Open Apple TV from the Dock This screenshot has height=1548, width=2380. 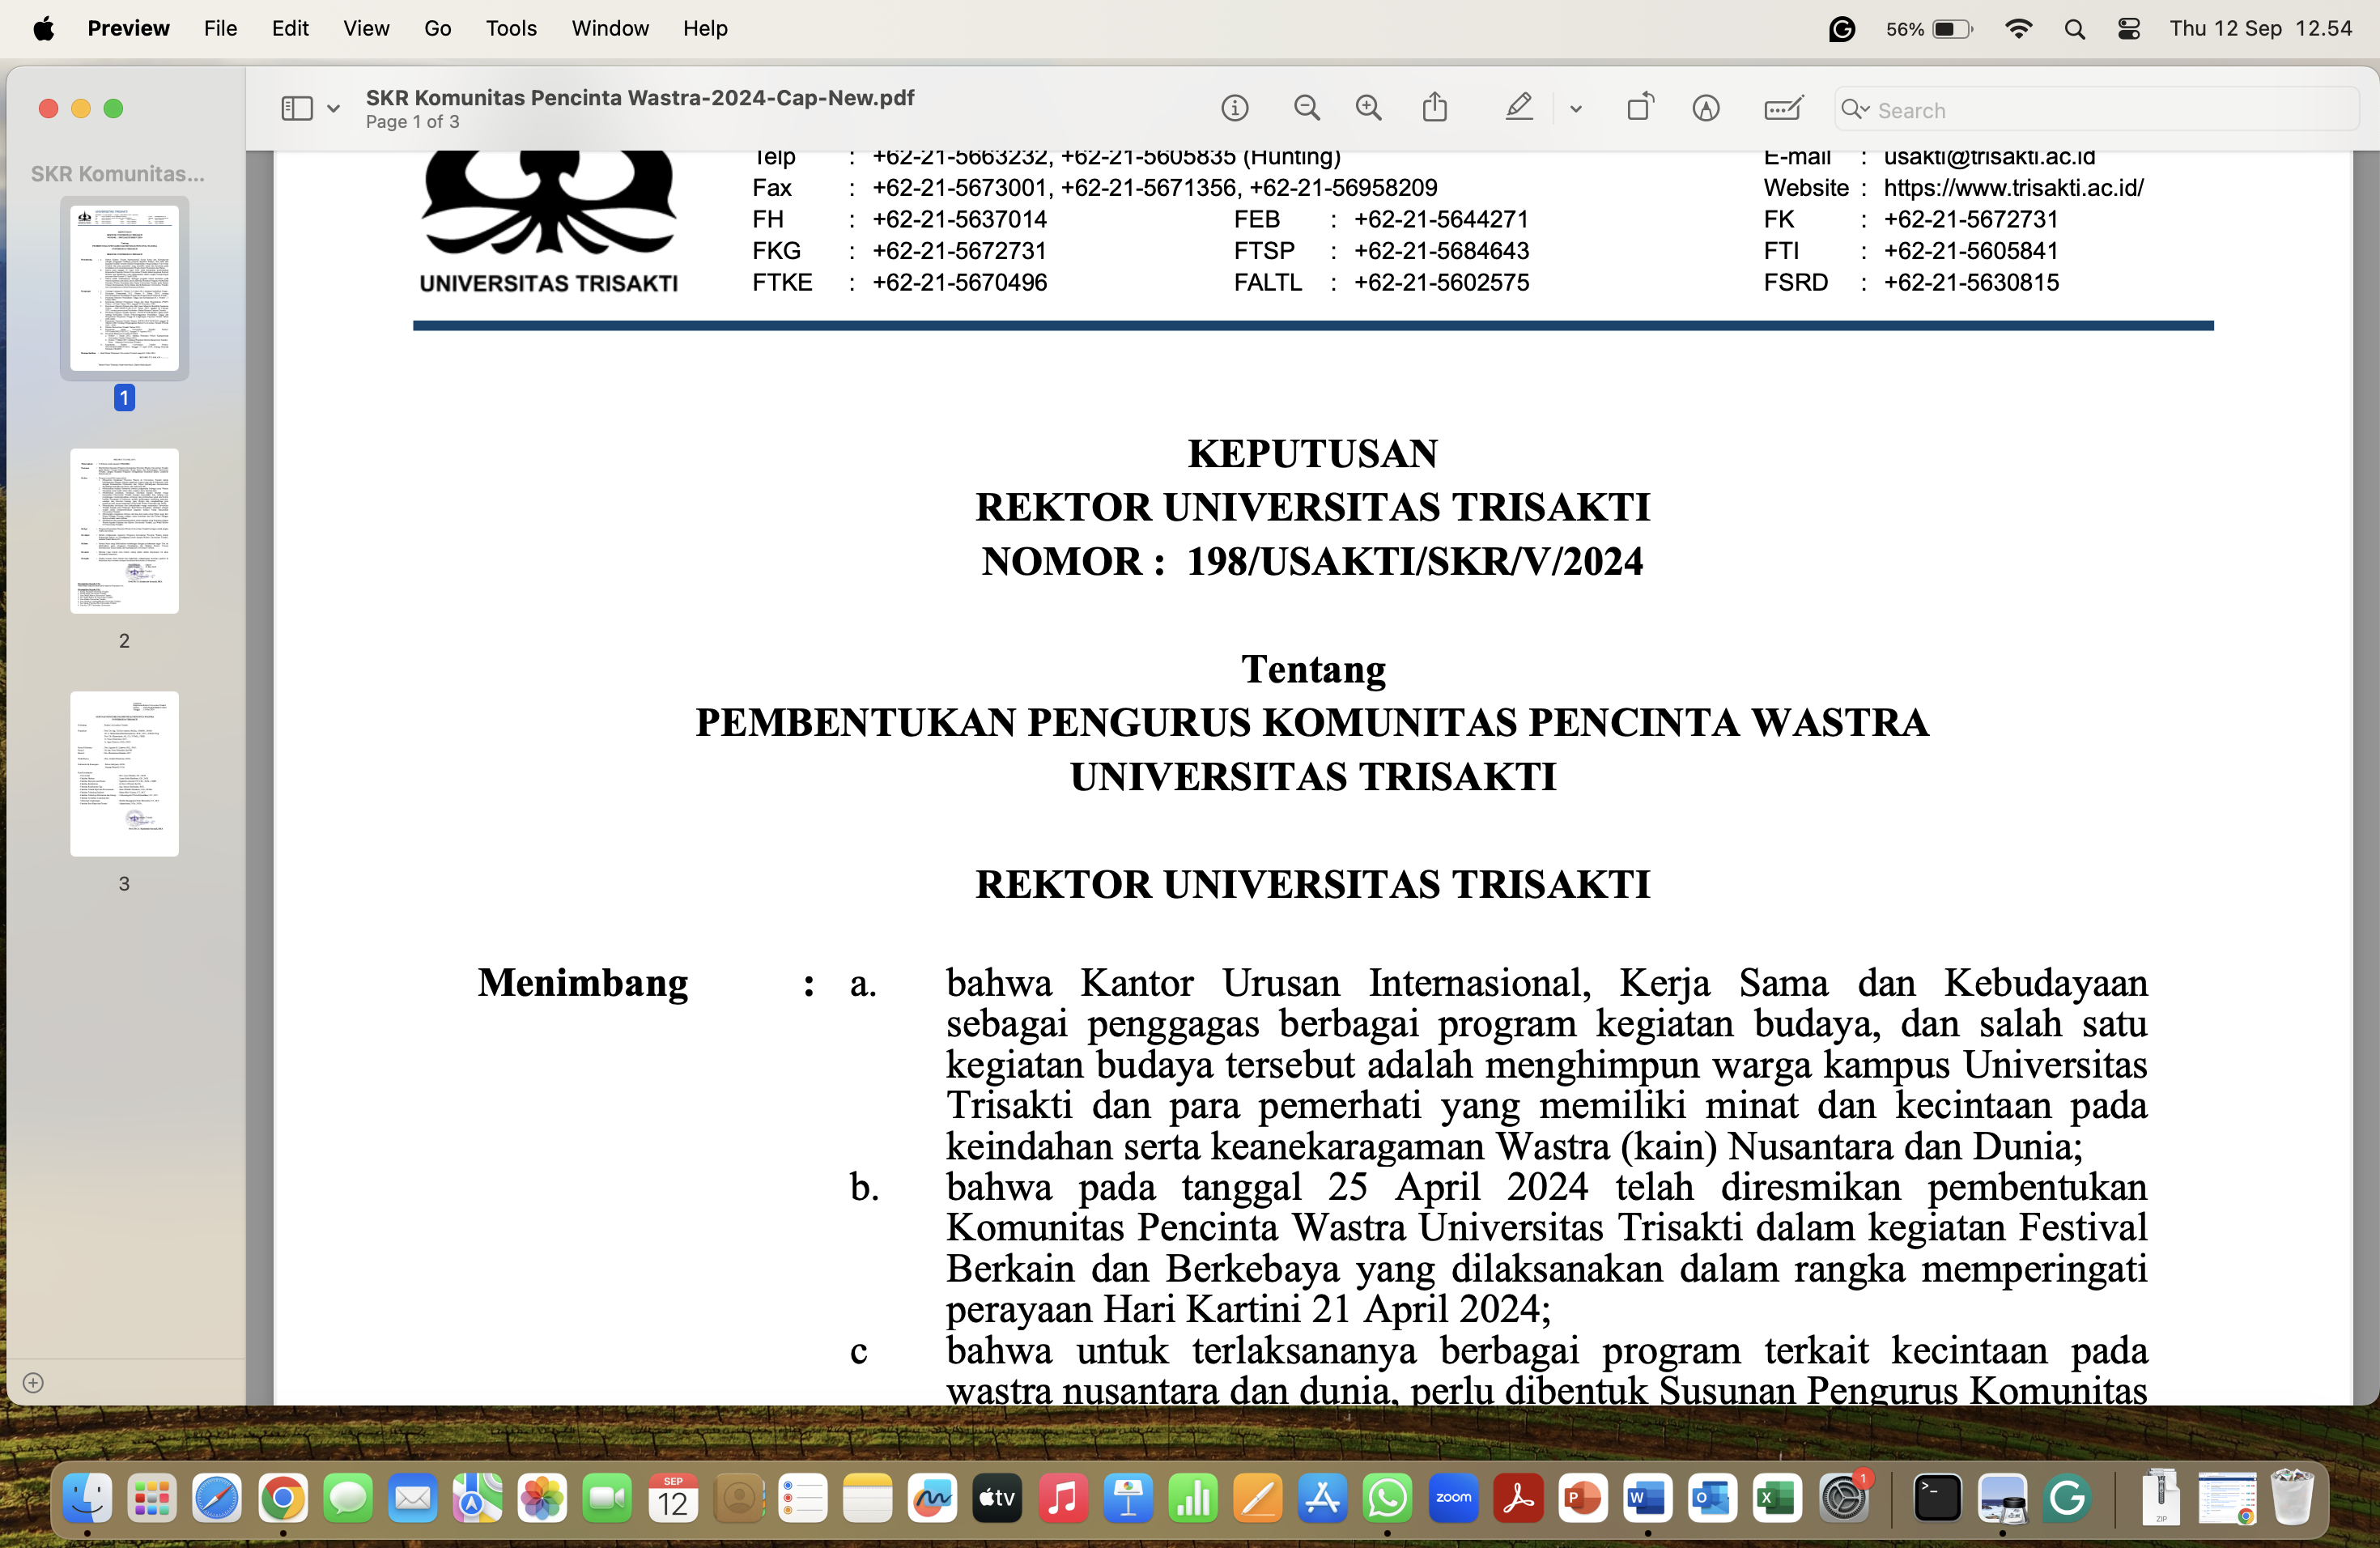(x=998, y=1497)
